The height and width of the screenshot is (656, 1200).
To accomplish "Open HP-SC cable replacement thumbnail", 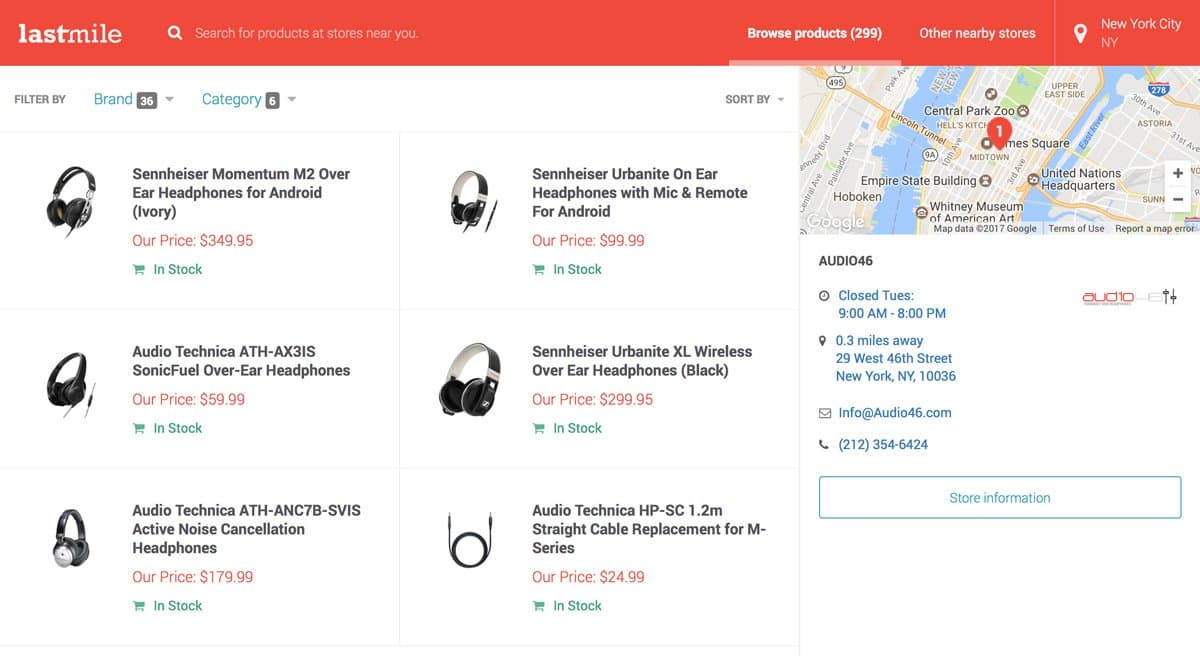I will 470,538.
